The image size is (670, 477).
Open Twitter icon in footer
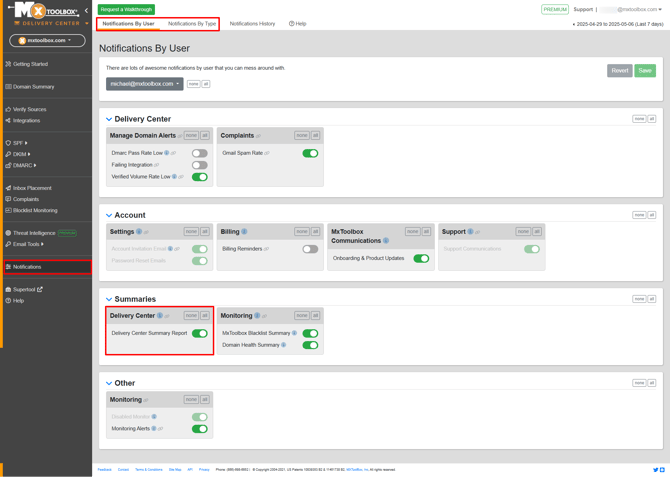pos(655,470)
